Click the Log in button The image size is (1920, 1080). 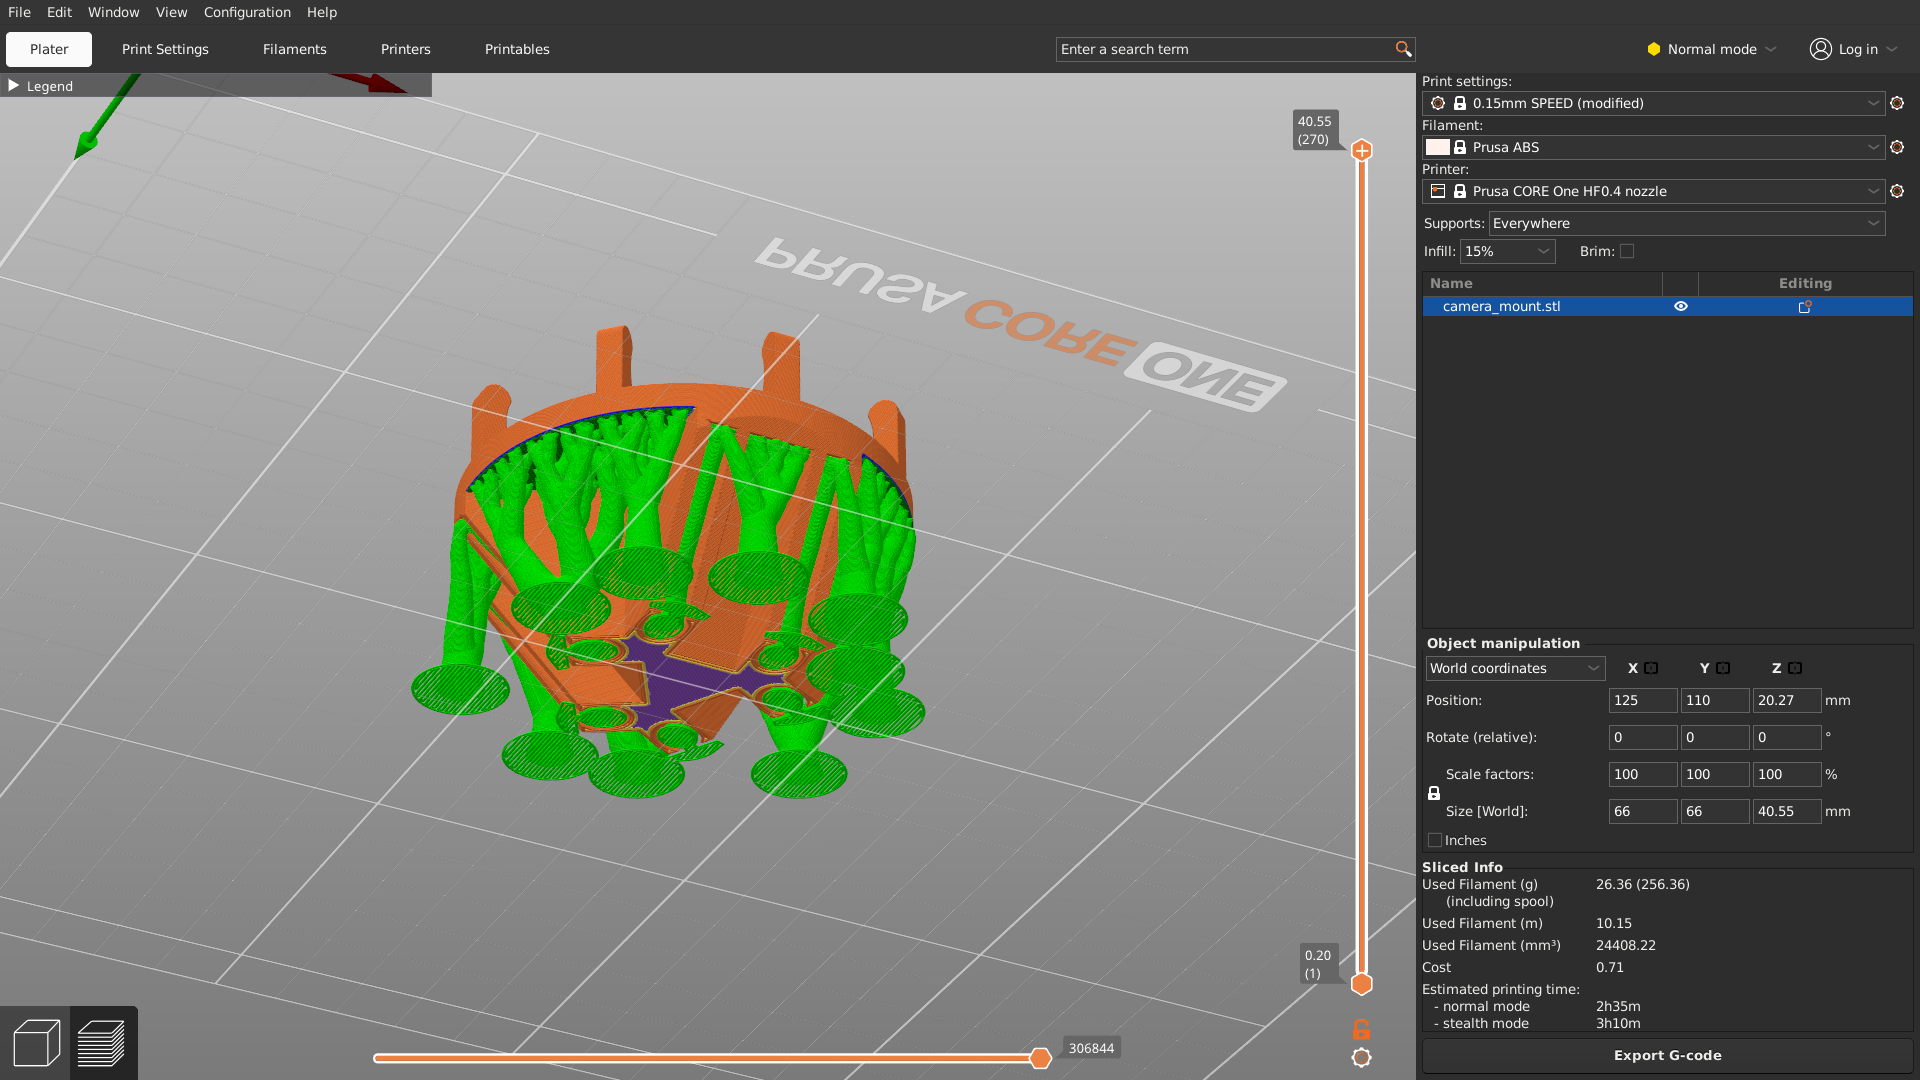coord(1855,49)
